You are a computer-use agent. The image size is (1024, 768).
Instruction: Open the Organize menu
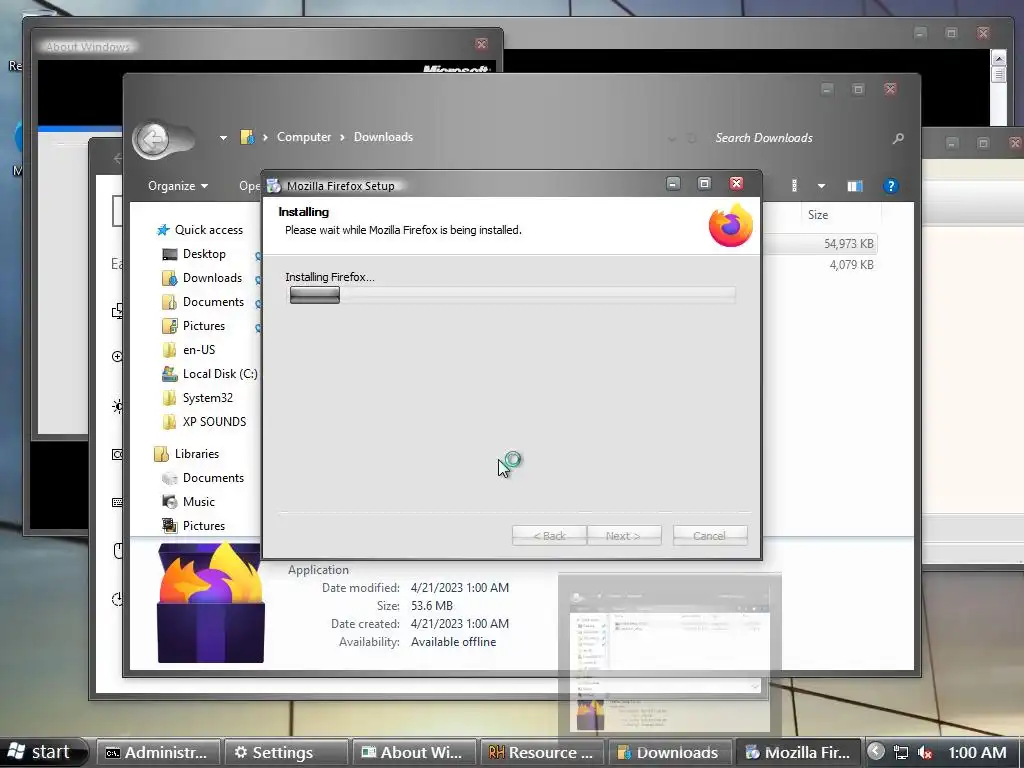178,186
